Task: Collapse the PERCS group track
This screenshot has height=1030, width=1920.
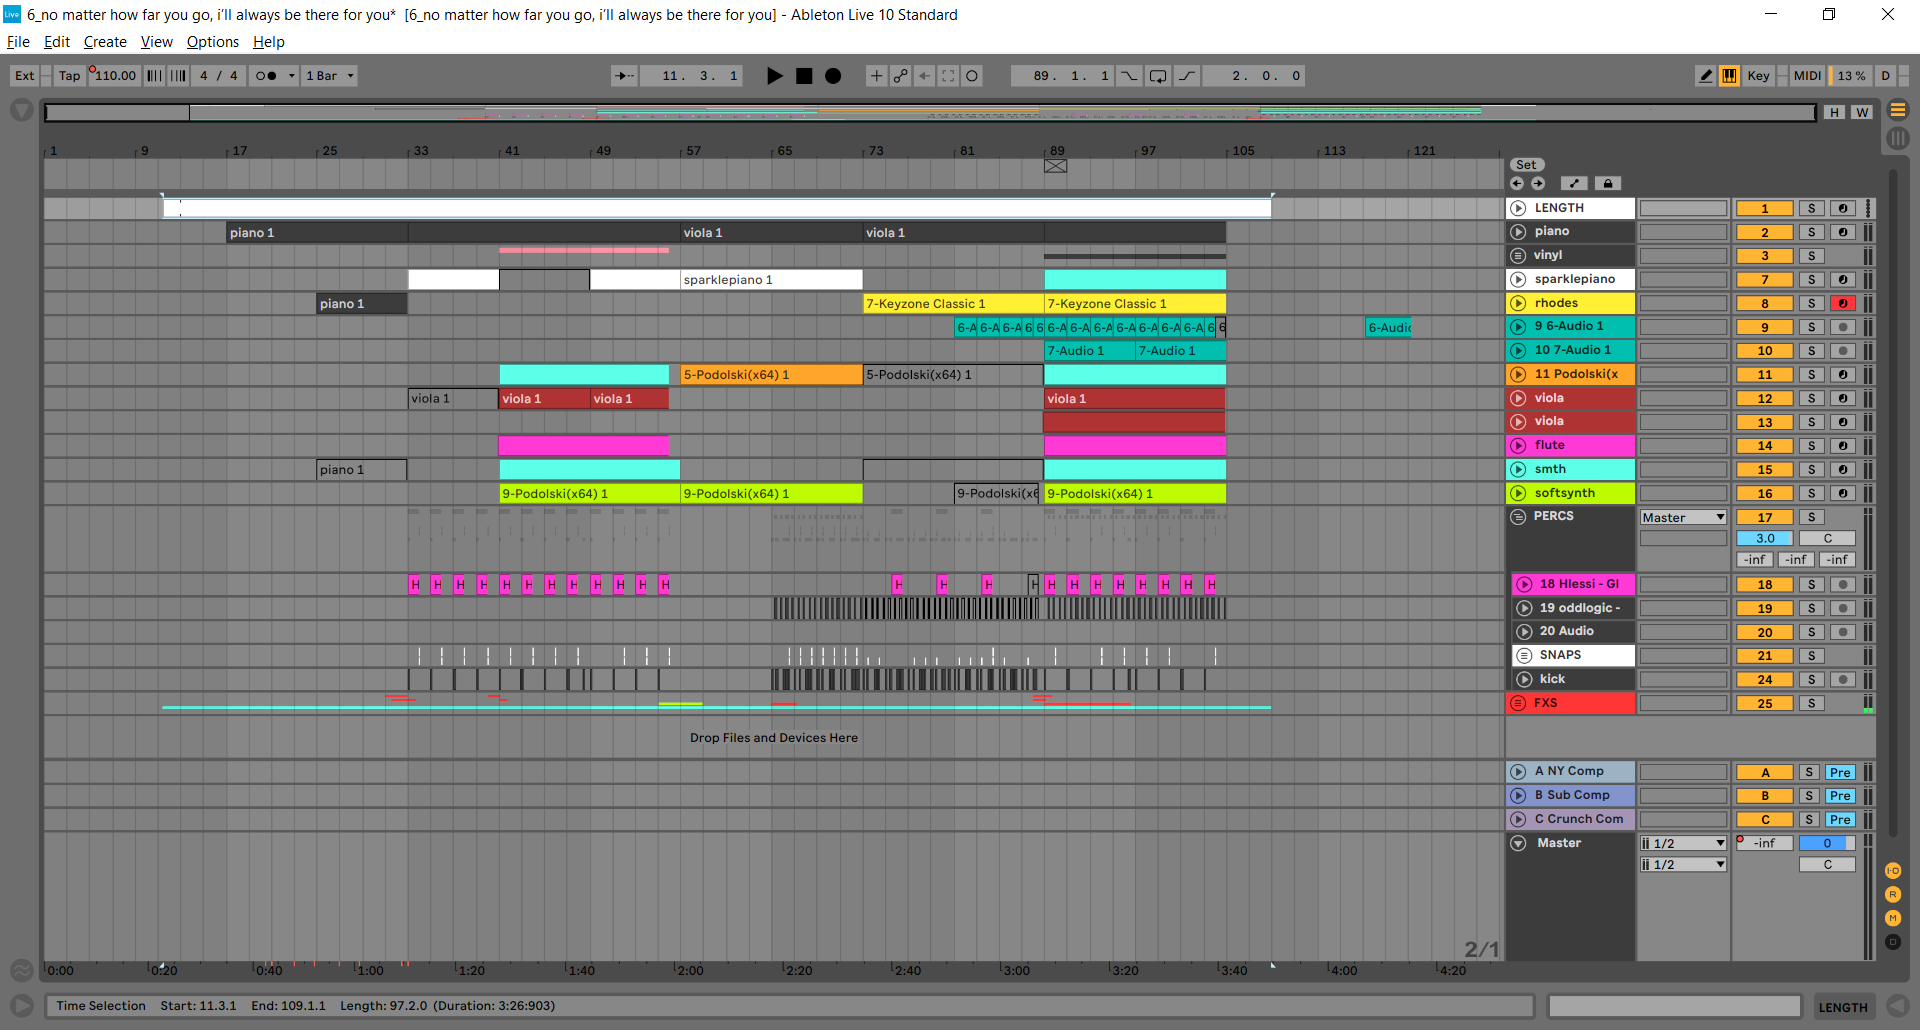Action: click(x=1518, y=517)
